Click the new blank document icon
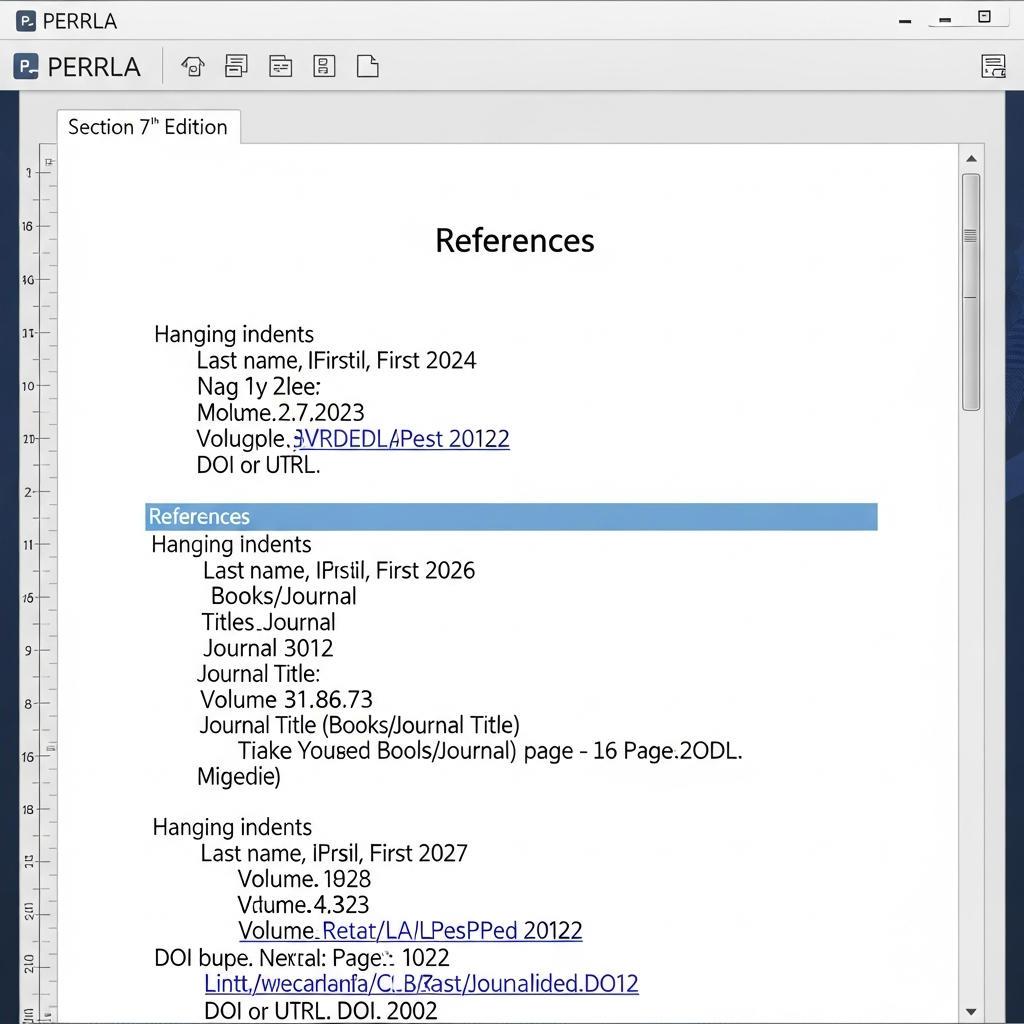 pos(367,66)
